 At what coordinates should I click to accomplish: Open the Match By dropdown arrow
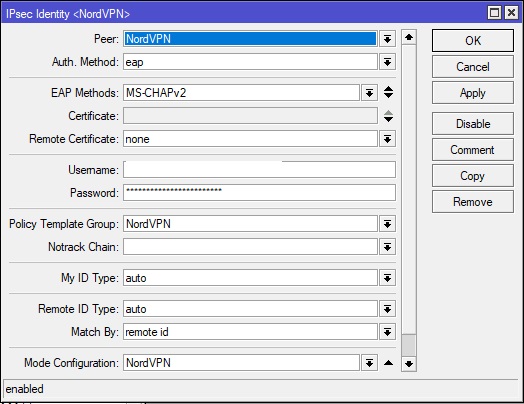387,332
